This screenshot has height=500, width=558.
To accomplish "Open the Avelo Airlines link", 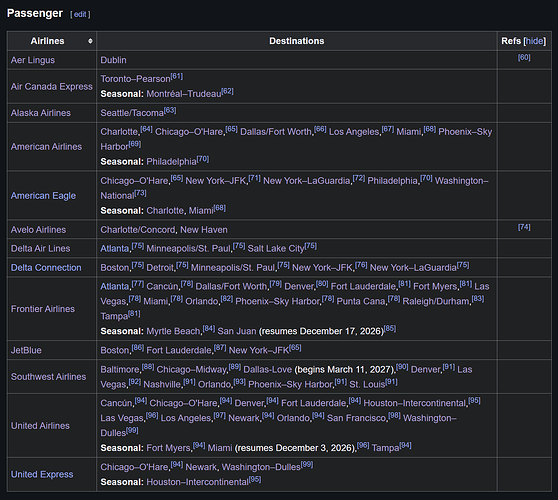I will tap(38, 230).
